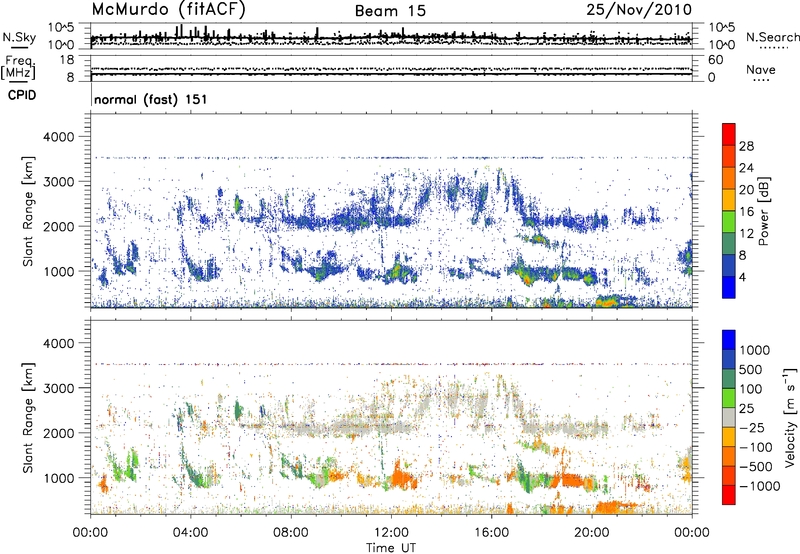
Task: Click the 04:00 time tick label
Action: pos(190,533)
